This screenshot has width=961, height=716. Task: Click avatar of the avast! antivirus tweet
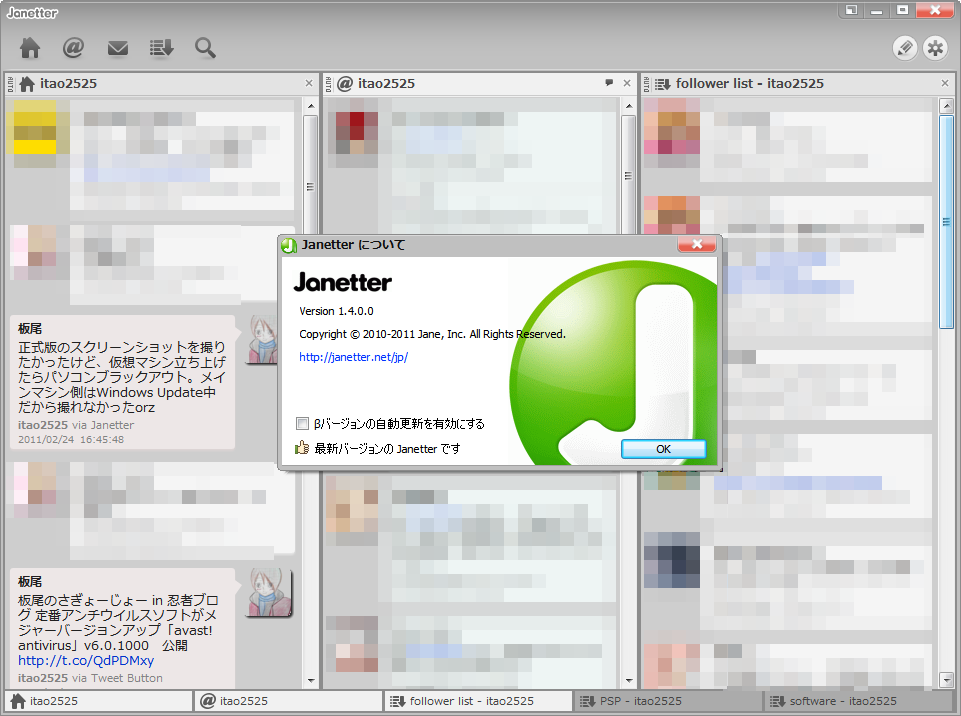[x=270, y=593]
